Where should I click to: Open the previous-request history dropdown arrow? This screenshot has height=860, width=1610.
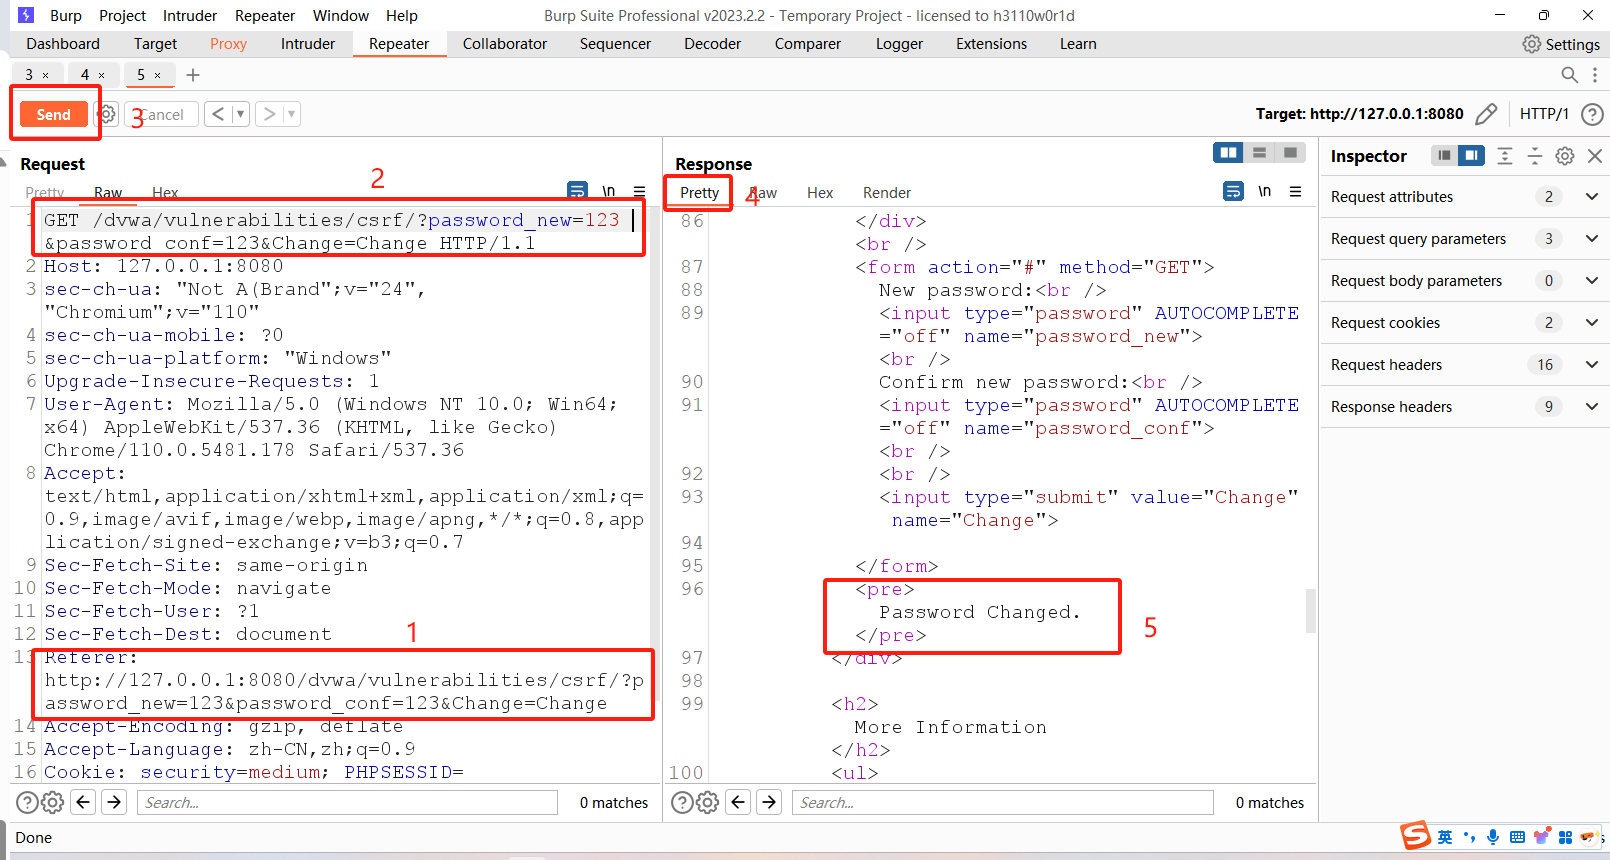tap(240, 114)
